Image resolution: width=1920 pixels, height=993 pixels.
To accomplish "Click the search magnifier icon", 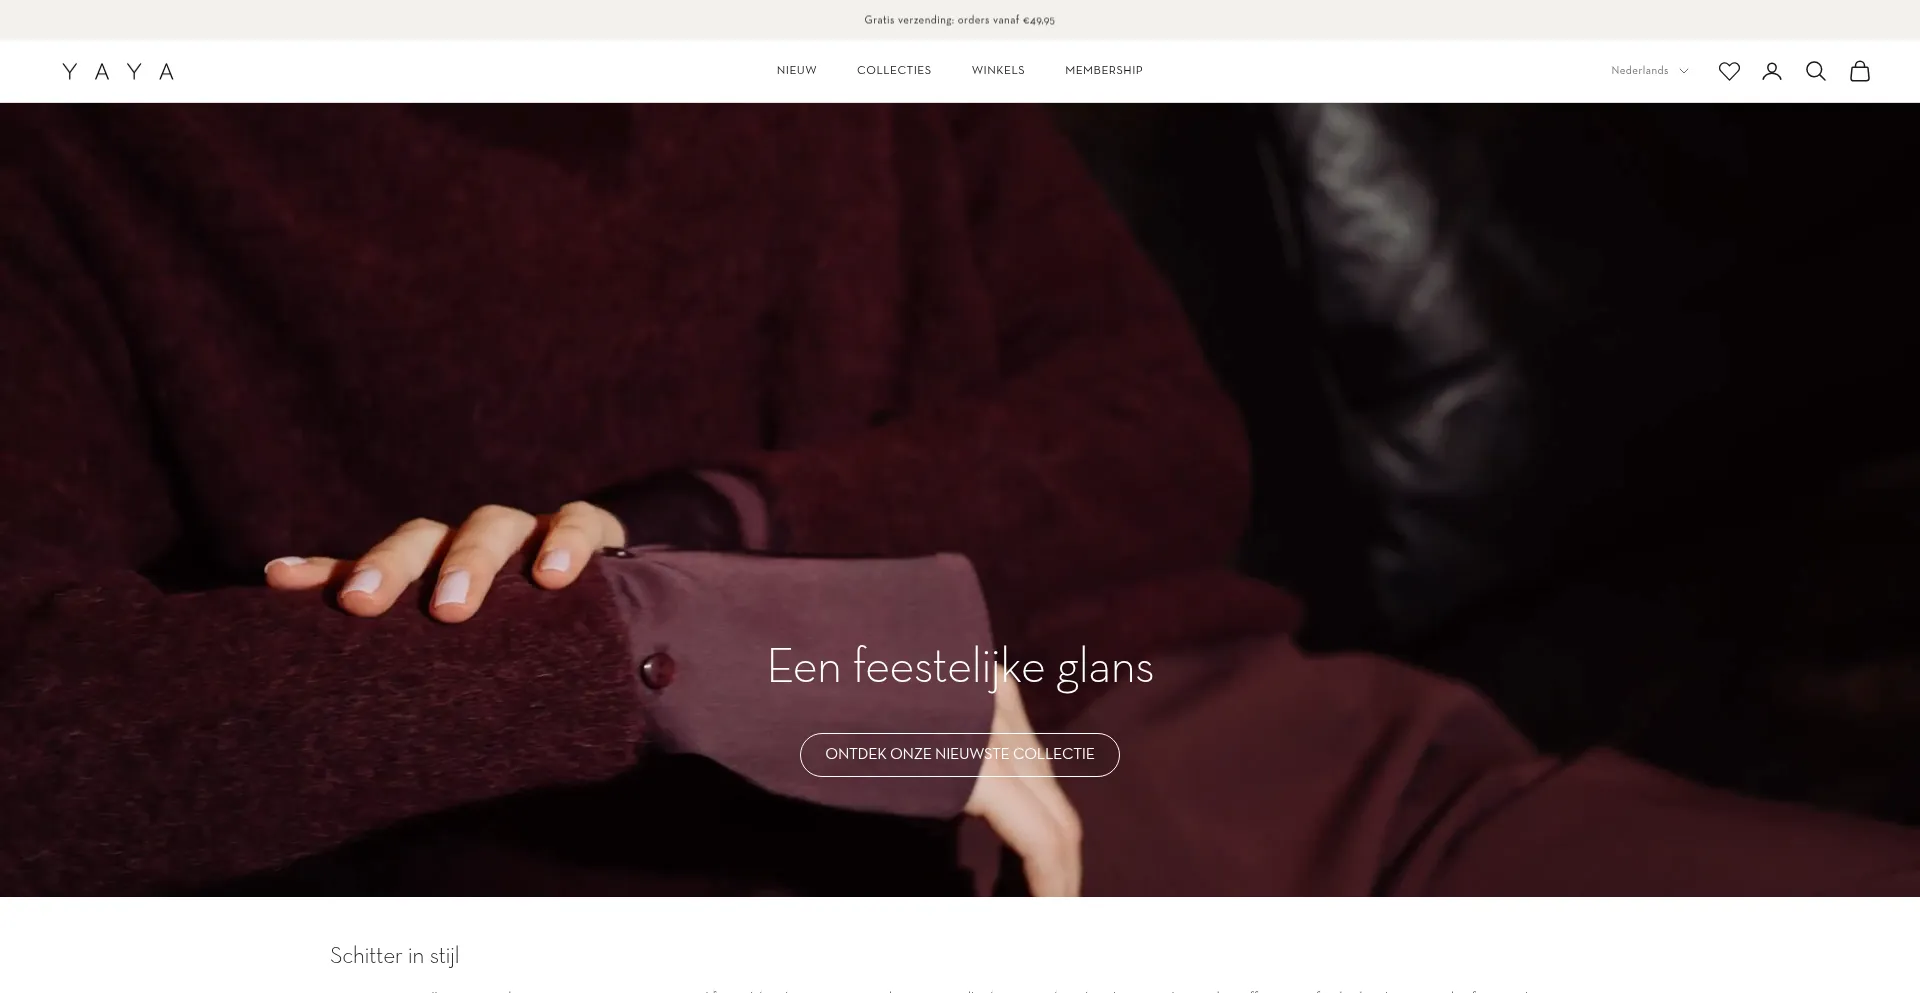I will point(1816,71).
